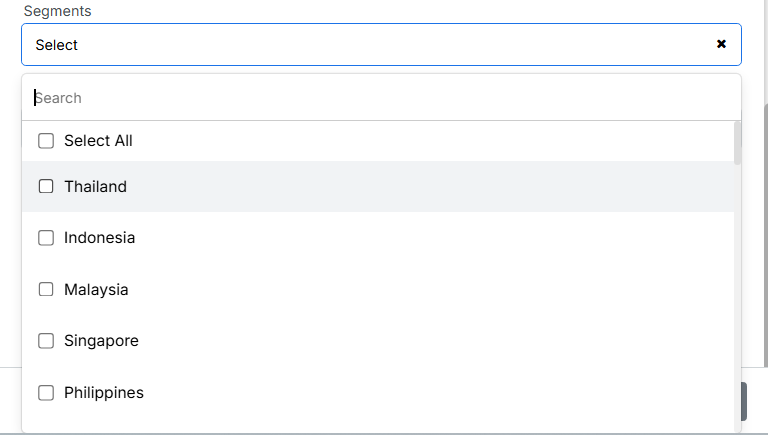Toggle the Malaysia checkbox
Image resolution: width=768 pixels, height=435 pixels.
[x=46, y=289]
